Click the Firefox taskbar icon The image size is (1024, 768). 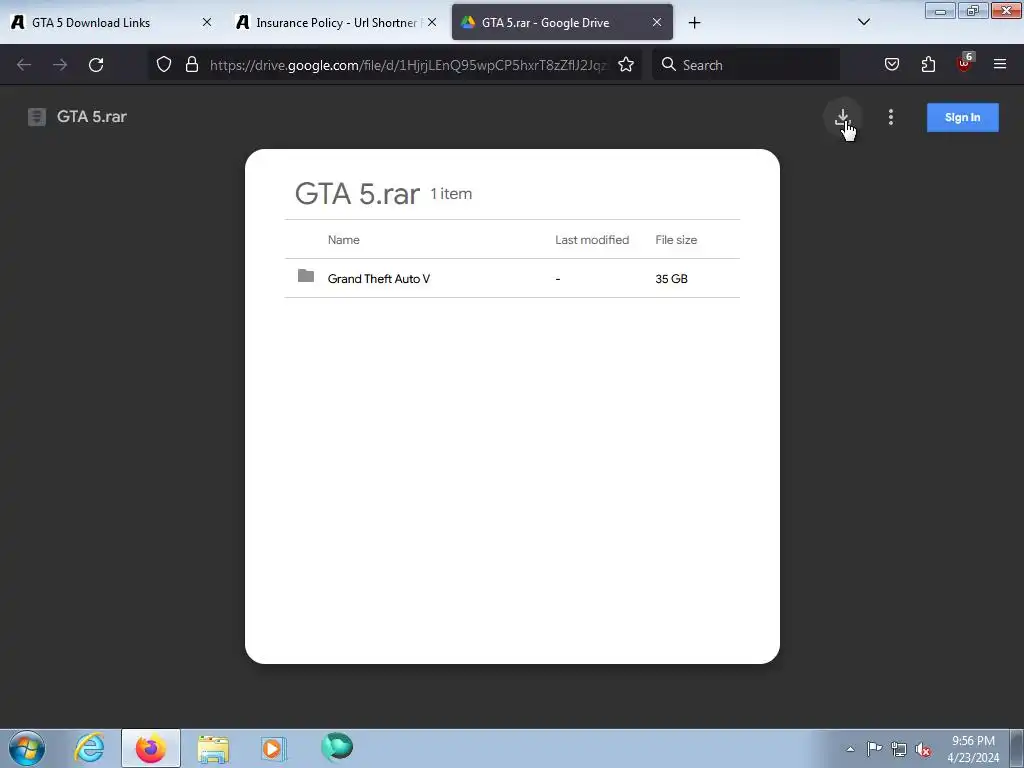[x=150, y=748]
